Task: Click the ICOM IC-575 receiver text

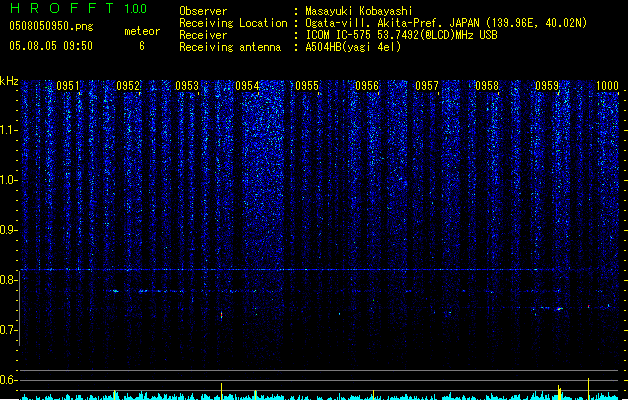Action: [401, 35]
